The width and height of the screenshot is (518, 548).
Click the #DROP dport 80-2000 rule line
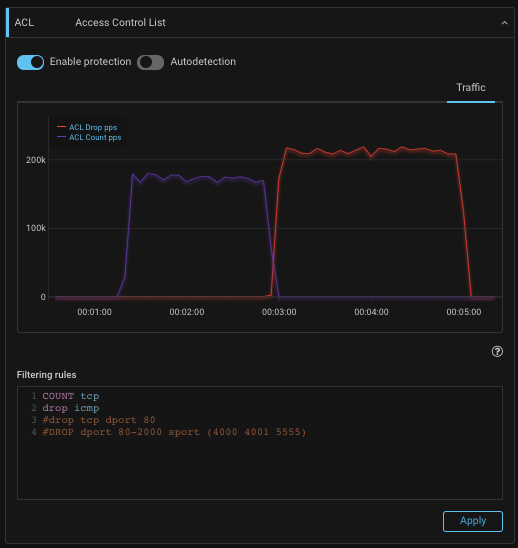[x=174, y=432]
